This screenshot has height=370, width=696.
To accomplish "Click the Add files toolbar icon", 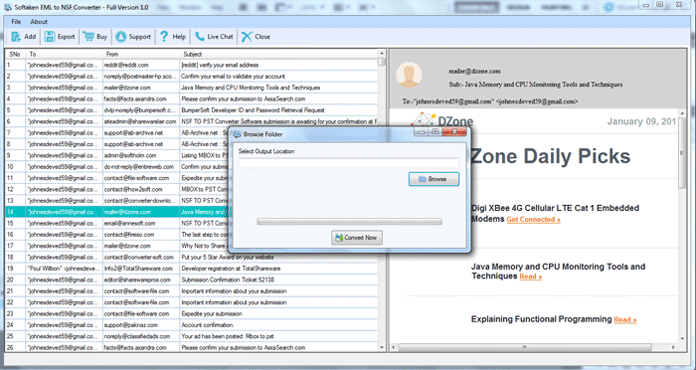I will click(x=16, y=37).
